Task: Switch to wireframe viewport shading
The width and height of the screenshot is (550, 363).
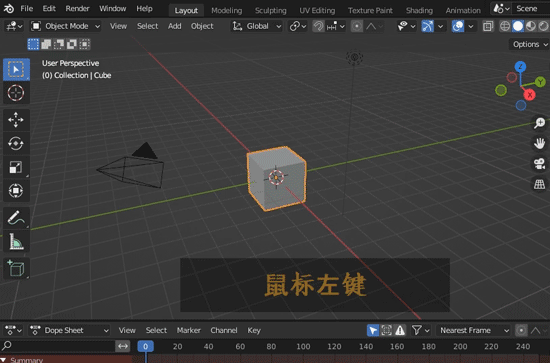Action: click(x=505, y=26)
